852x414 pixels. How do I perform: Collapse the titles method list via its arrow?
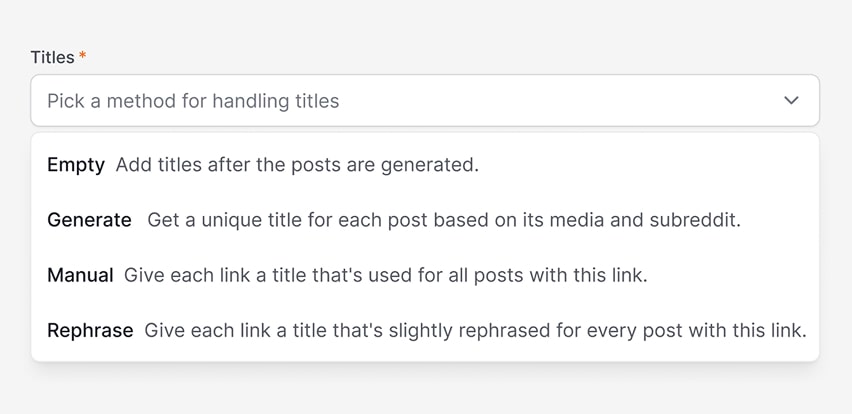coord(791,101)
